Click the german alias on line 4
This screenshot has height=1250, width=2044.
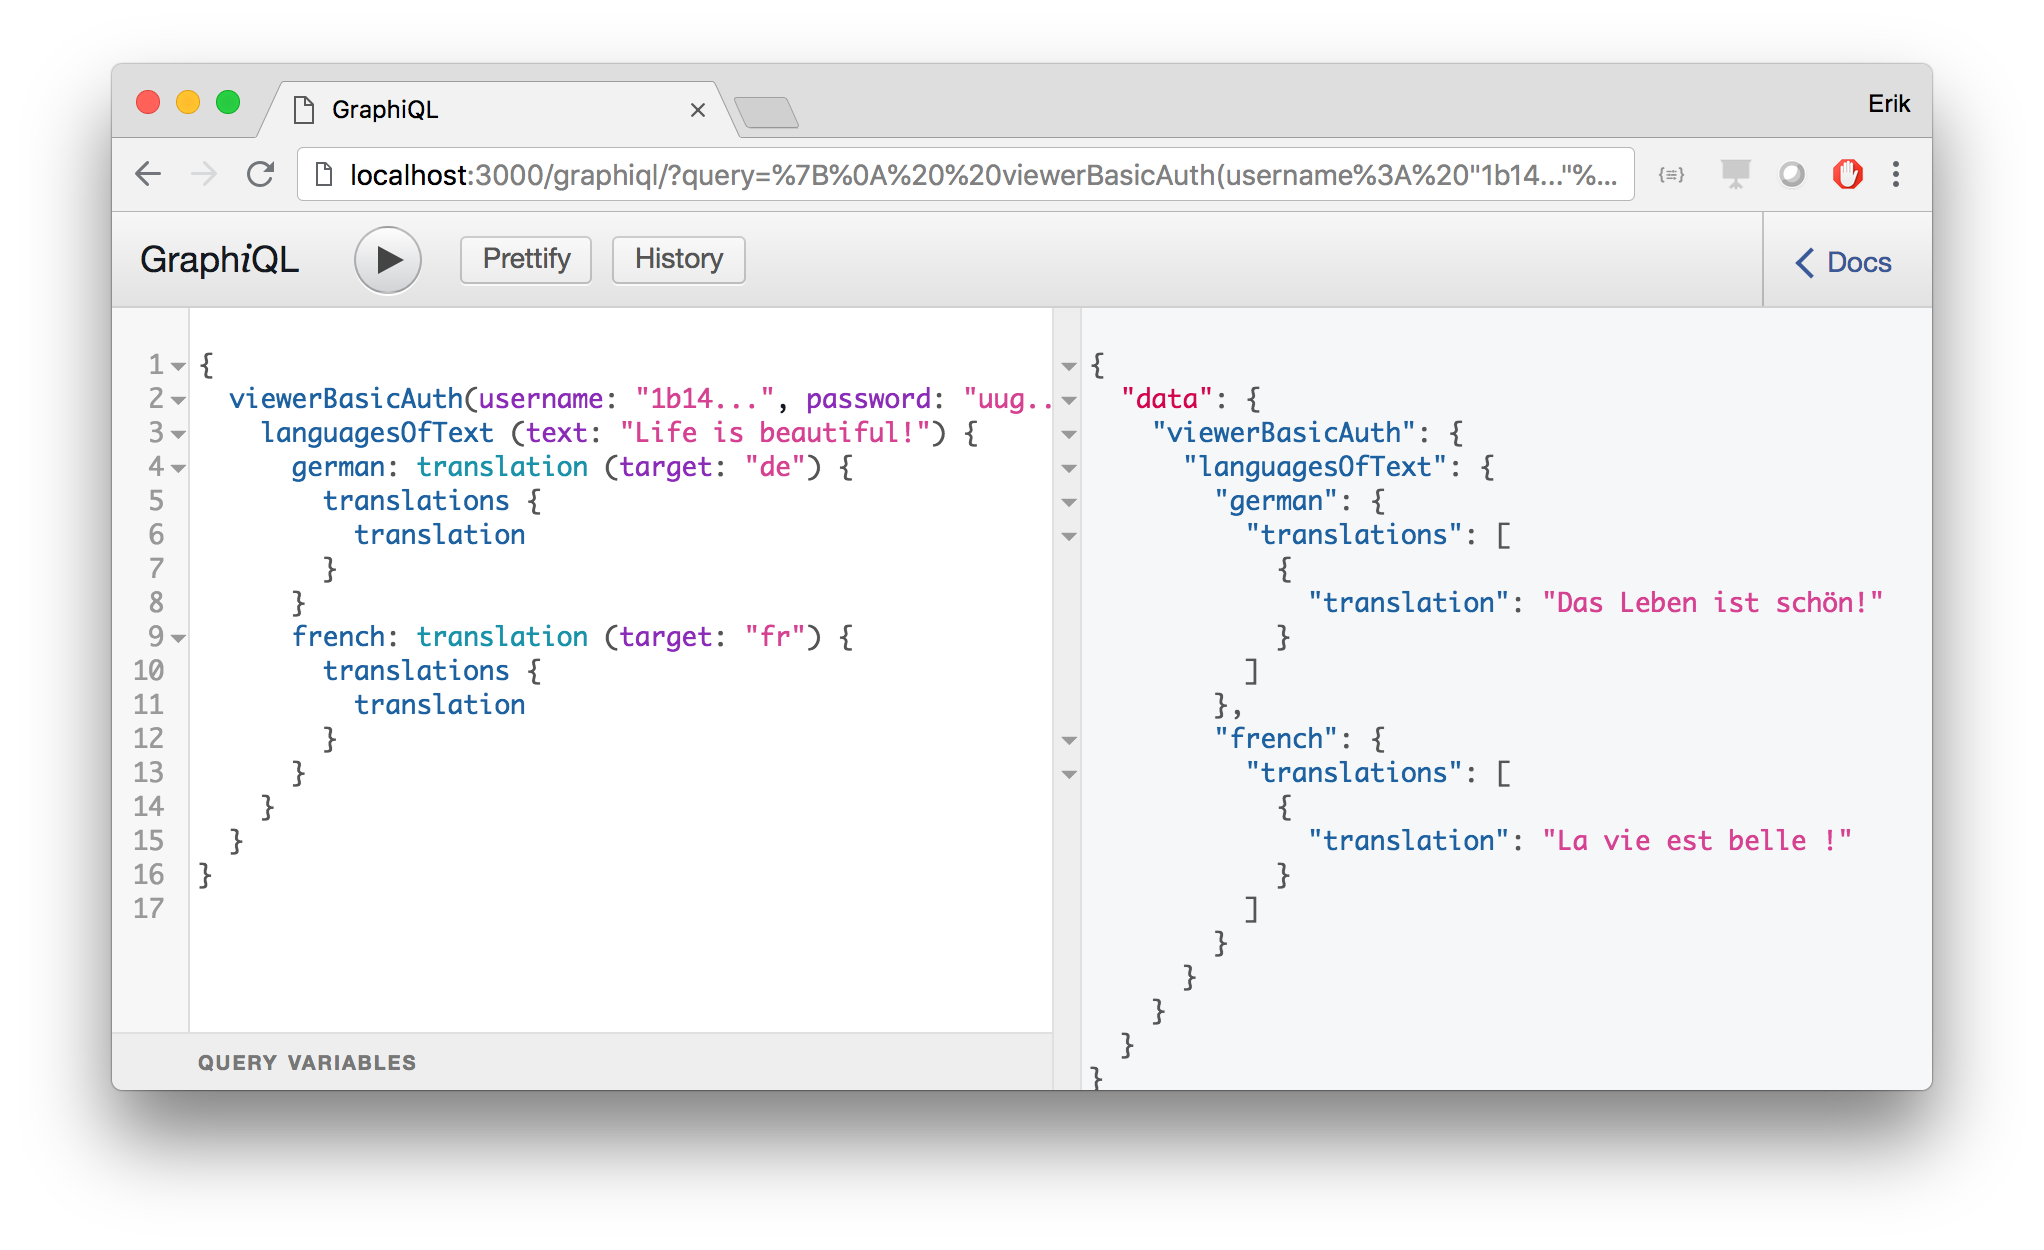click(338, 467)
